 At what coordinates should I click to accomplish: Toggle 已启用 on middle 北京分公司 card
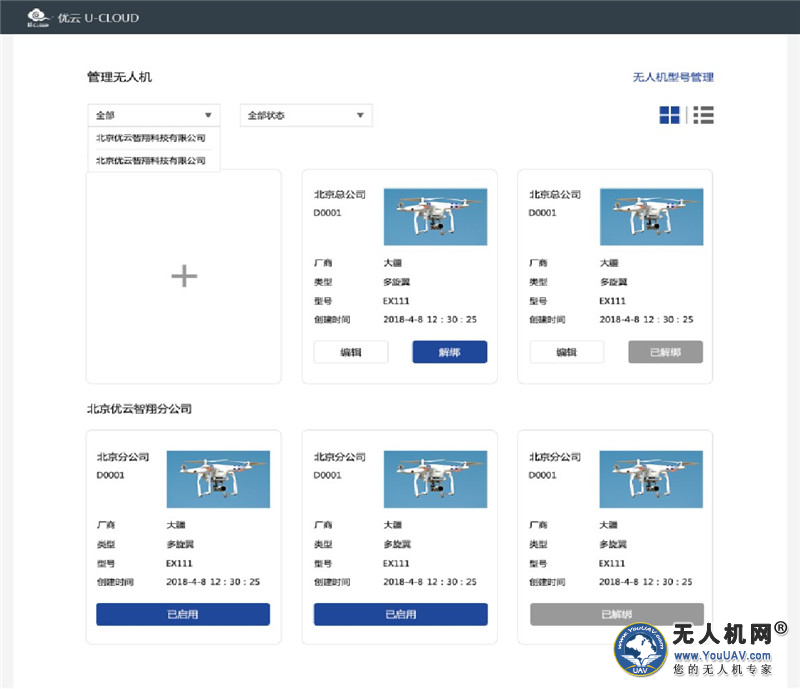click(x=400, y=614)
